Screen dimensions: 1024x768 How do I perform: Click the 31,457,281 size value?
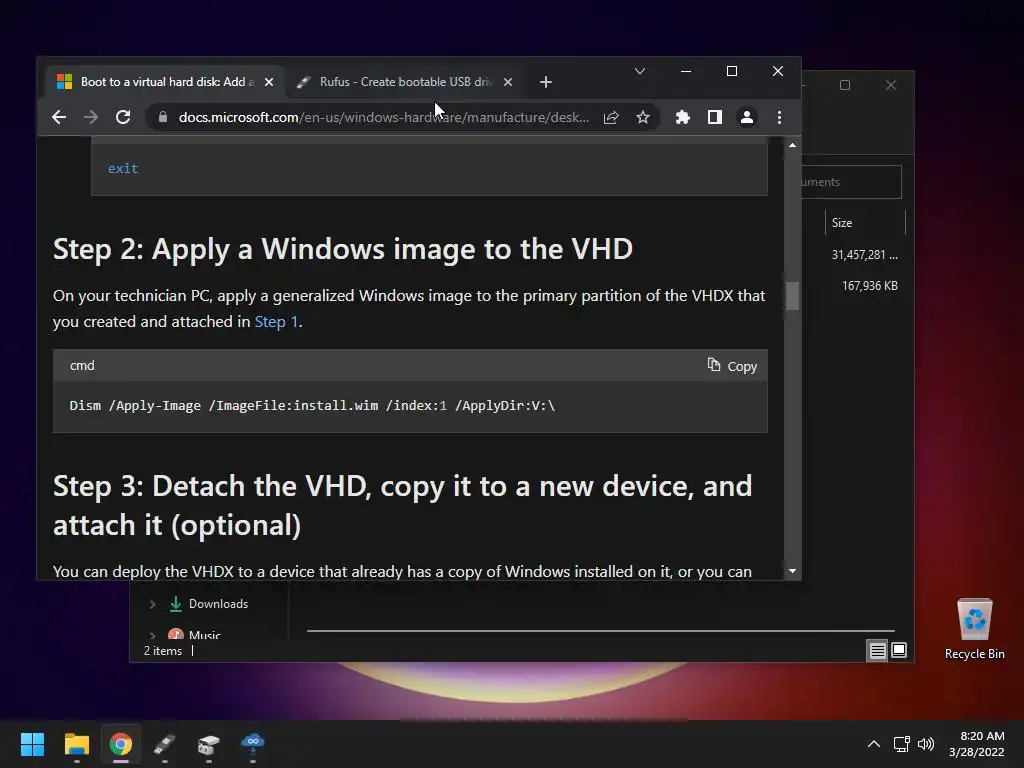coord(864,255)
